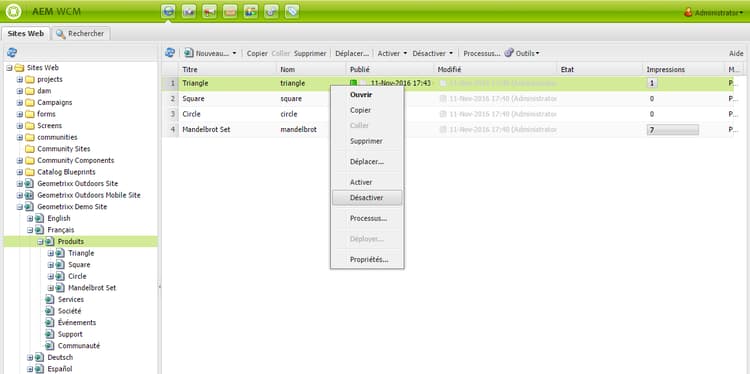Collapse the Français node
The image size is (750, 374).
(x=30, y=230)
